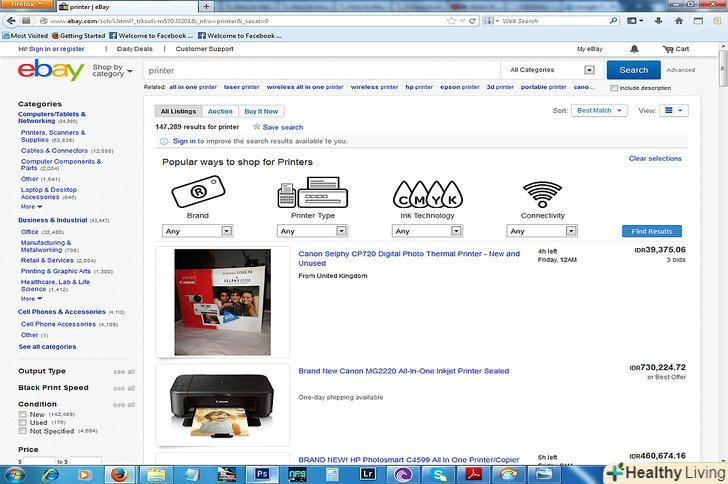The width and height of the screenshot is (728, 484).
Task: Open the Printer Type Any dropdown
Action: (x=312, y=231)
